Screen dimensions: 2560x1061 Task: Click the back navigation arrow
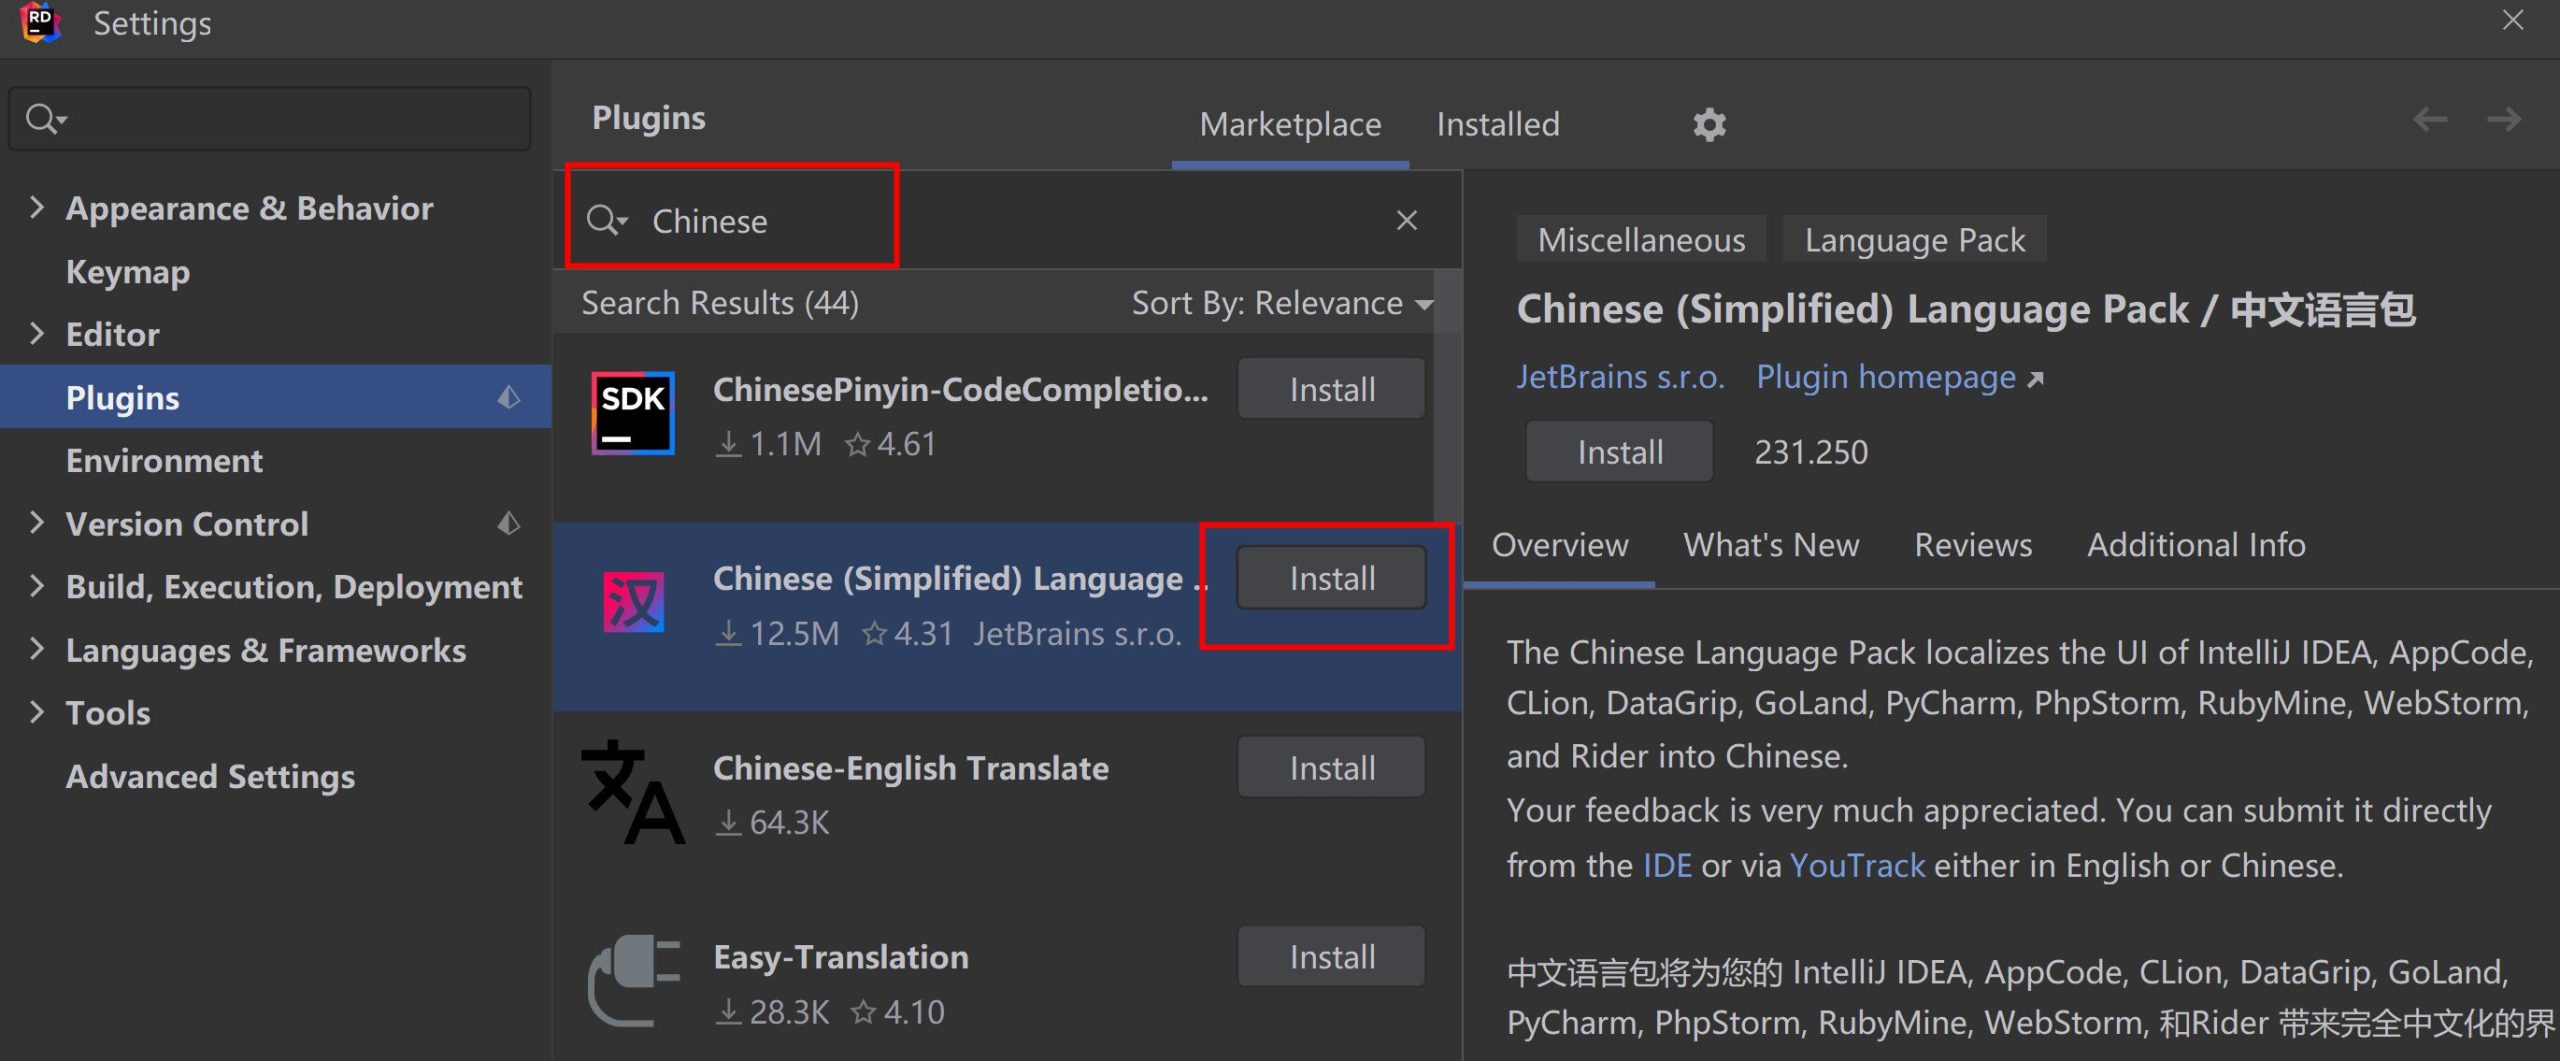[x=2430, y=120]
